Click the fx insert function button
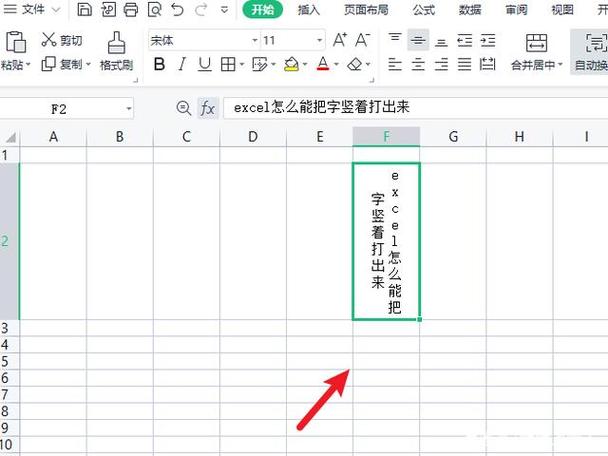This screenshot has height=456, width=608. (x=207, y=108)
